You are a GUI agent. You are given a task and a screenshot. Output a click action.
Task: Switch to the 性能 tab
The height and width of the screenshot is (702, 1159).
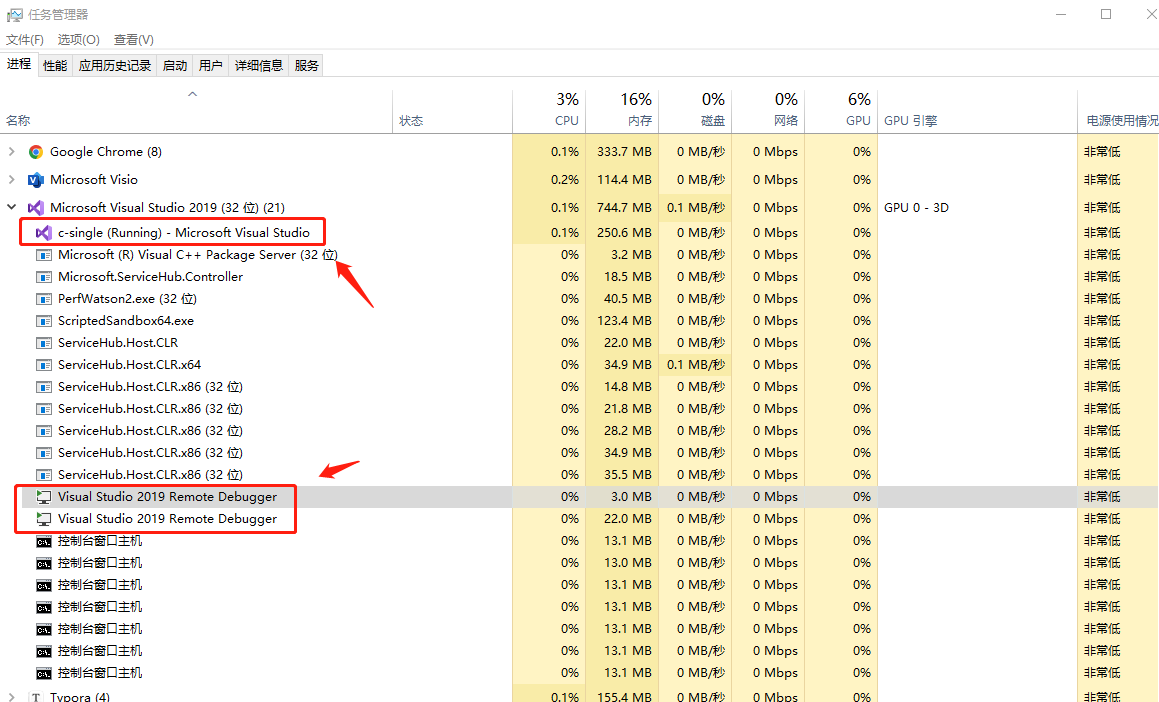(x=55, y=66)
